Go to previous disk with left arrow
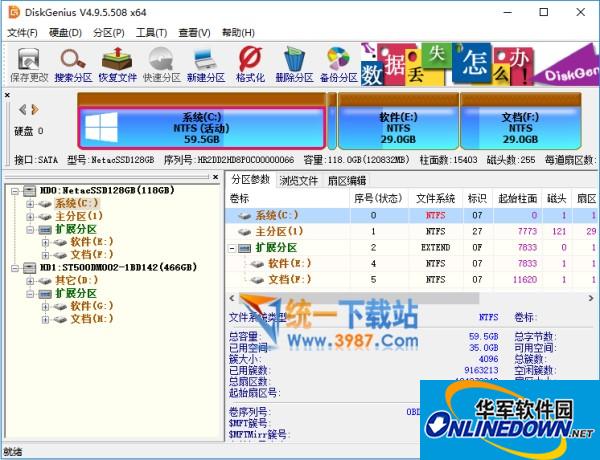Screen dimensions: 600x460 click(23, 110)
